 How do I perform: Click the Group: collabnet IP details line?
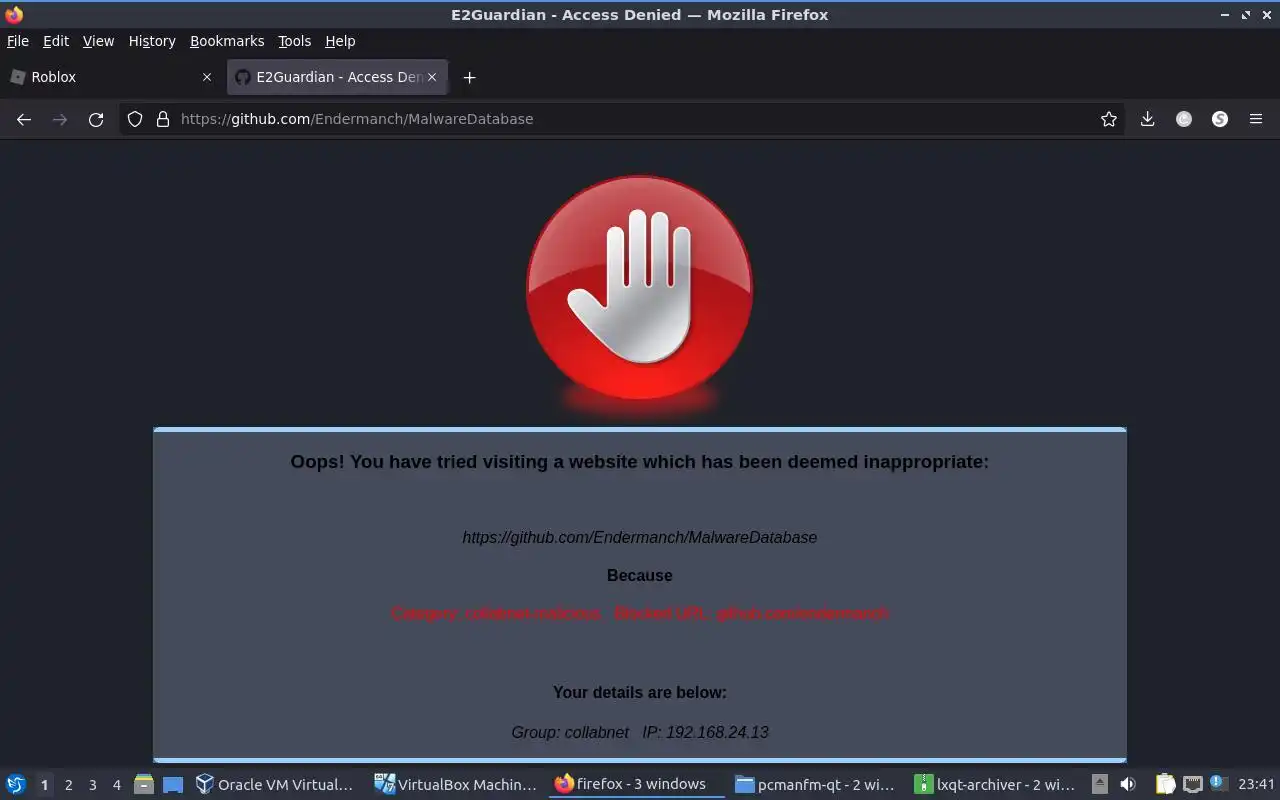[x=640, y=732]
